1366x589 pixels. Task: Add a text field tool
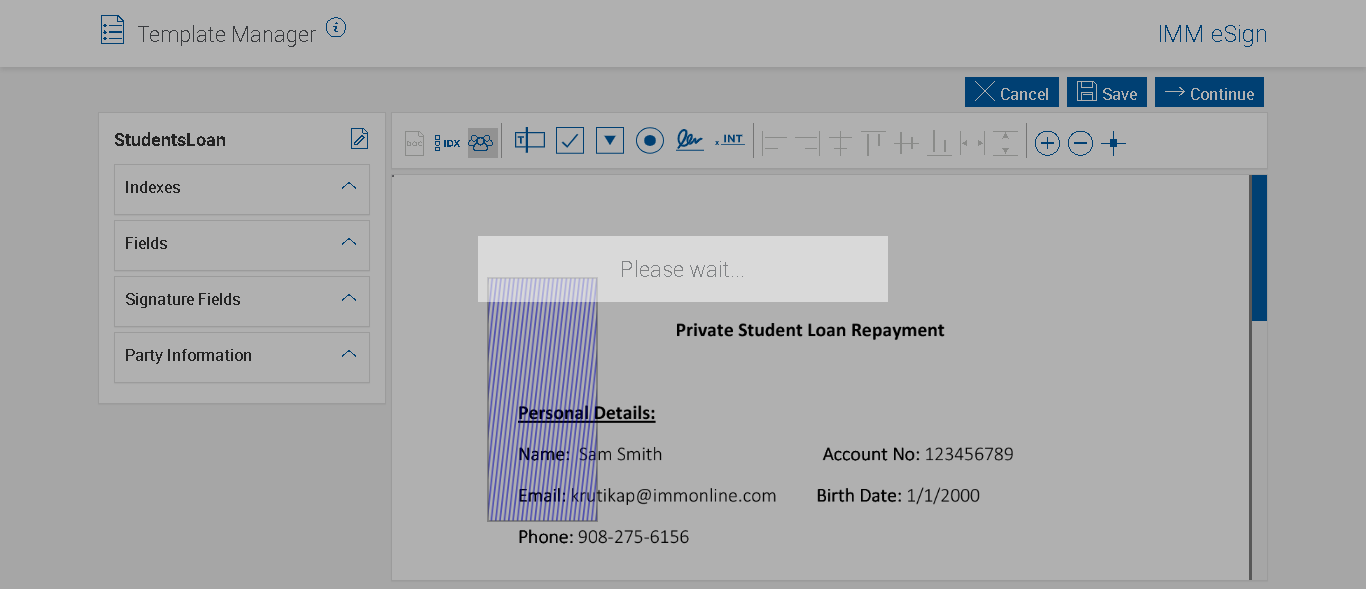tap(530, 141)
